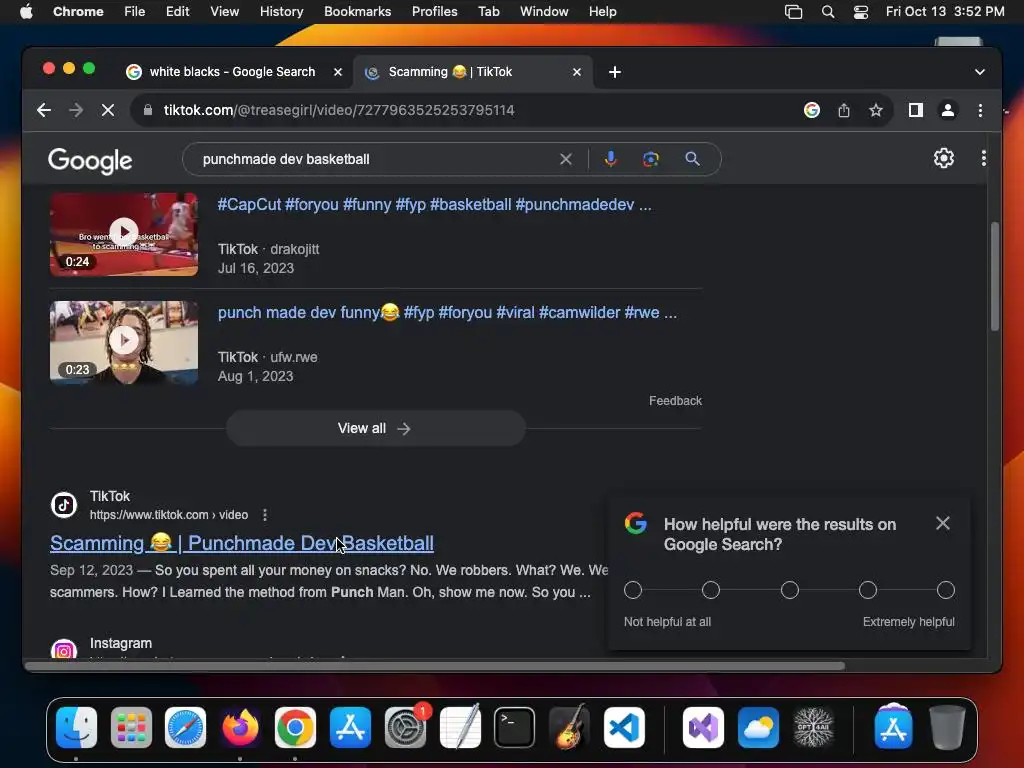Open punch made dev funny video link
The height and width of the screenshot is (768, 1024).
(447, 312)
